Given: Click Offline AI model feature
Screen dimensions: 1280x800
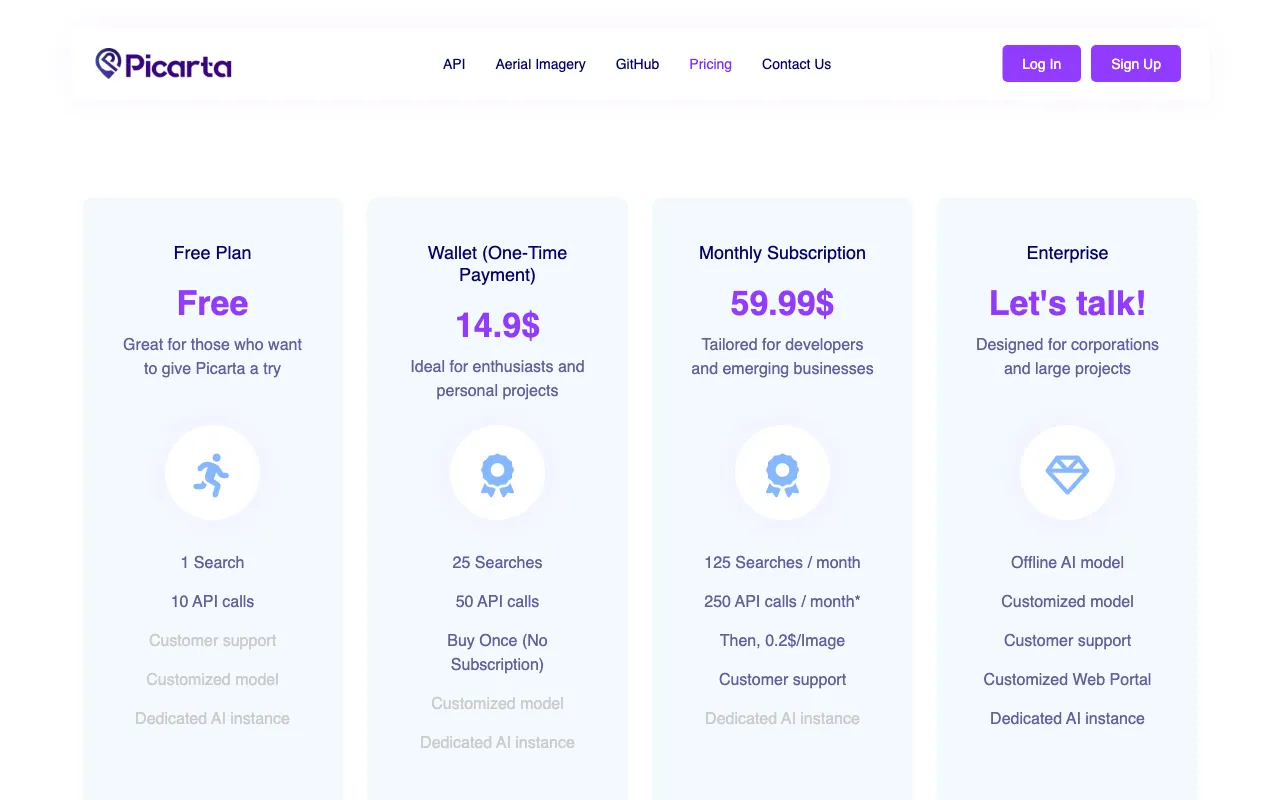Looking at the screenshot, I should [x=1067, y=562].
